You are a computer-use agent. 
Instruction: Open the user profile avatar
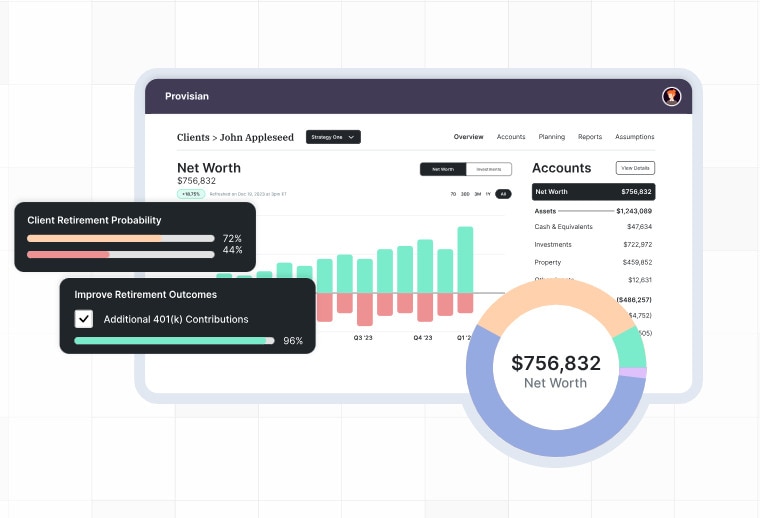(x=671, y=96)
